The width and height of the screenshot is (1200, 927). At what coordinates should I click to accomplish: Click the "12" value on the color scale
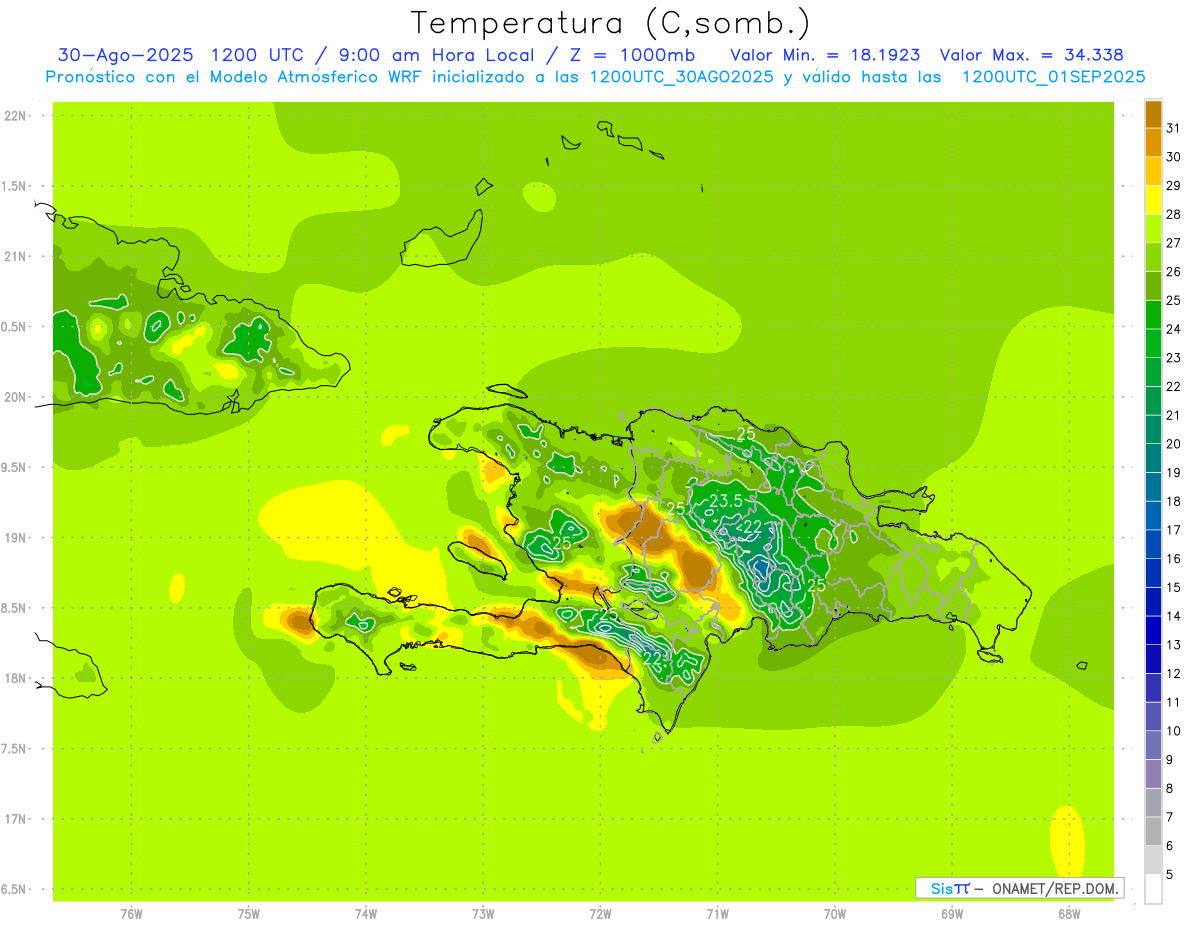[1174, 673]
